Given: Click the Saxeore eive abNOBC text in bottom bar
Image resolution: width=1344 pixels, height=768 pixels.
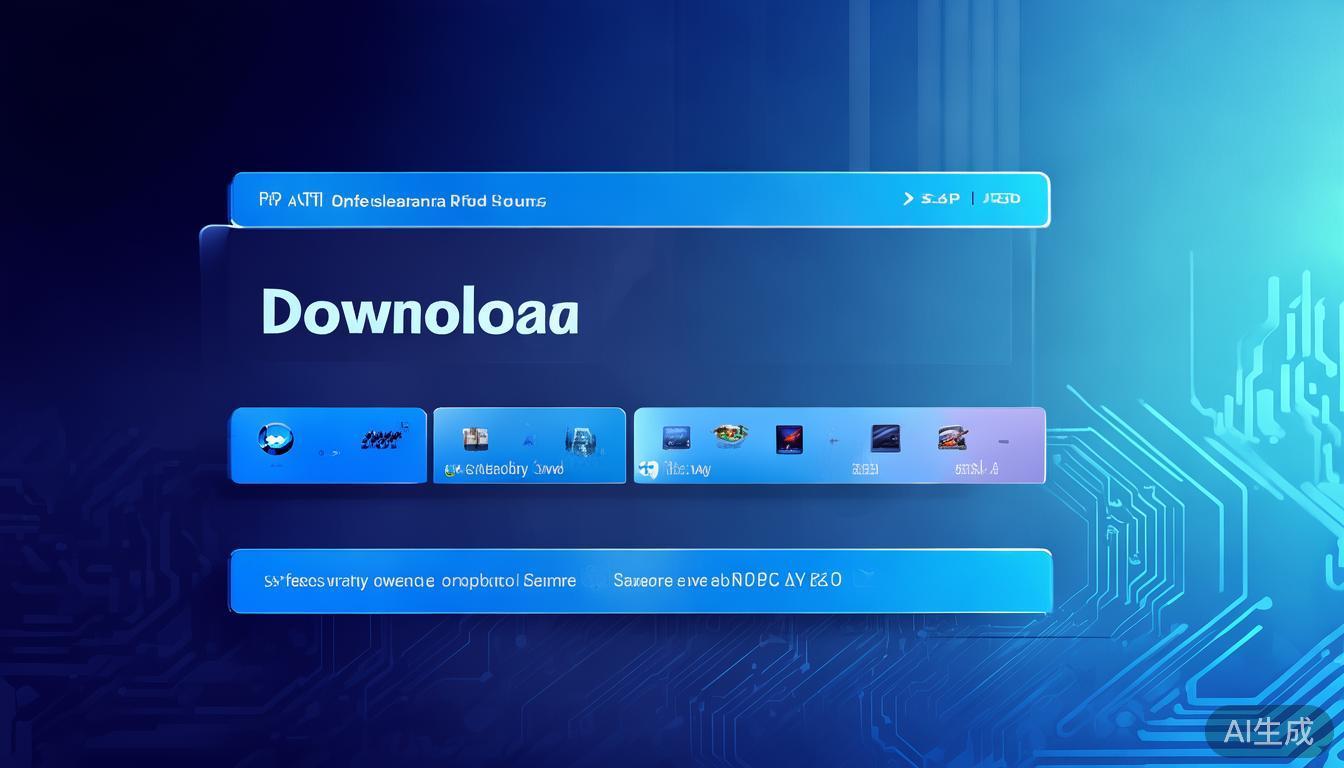Looking at the screenshot, I should [727, 580].
